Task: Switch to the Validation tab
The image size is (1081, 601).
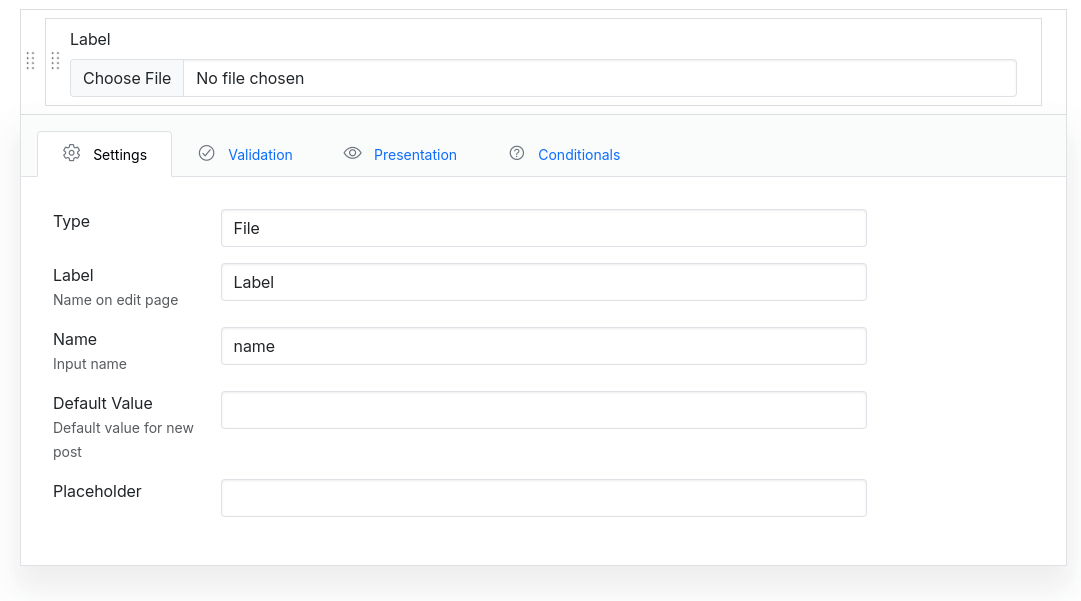Action: coord(260,154)
